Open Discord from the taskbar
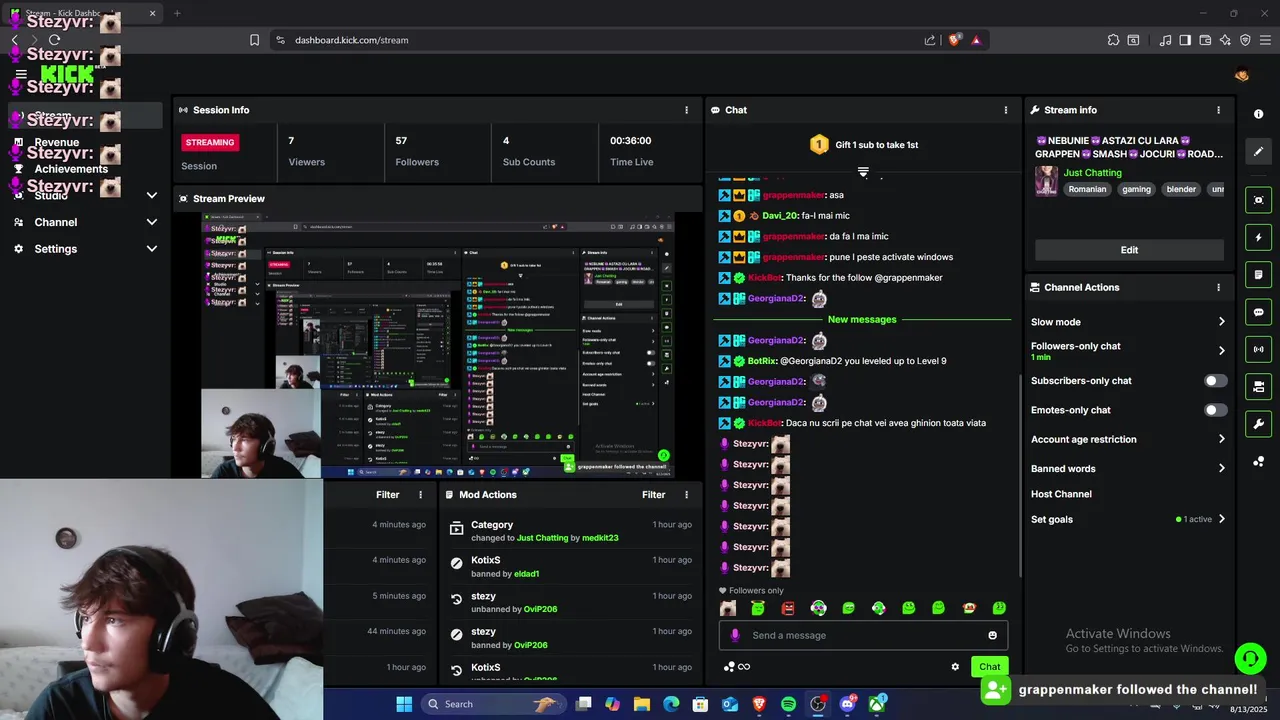 (847, 704)
